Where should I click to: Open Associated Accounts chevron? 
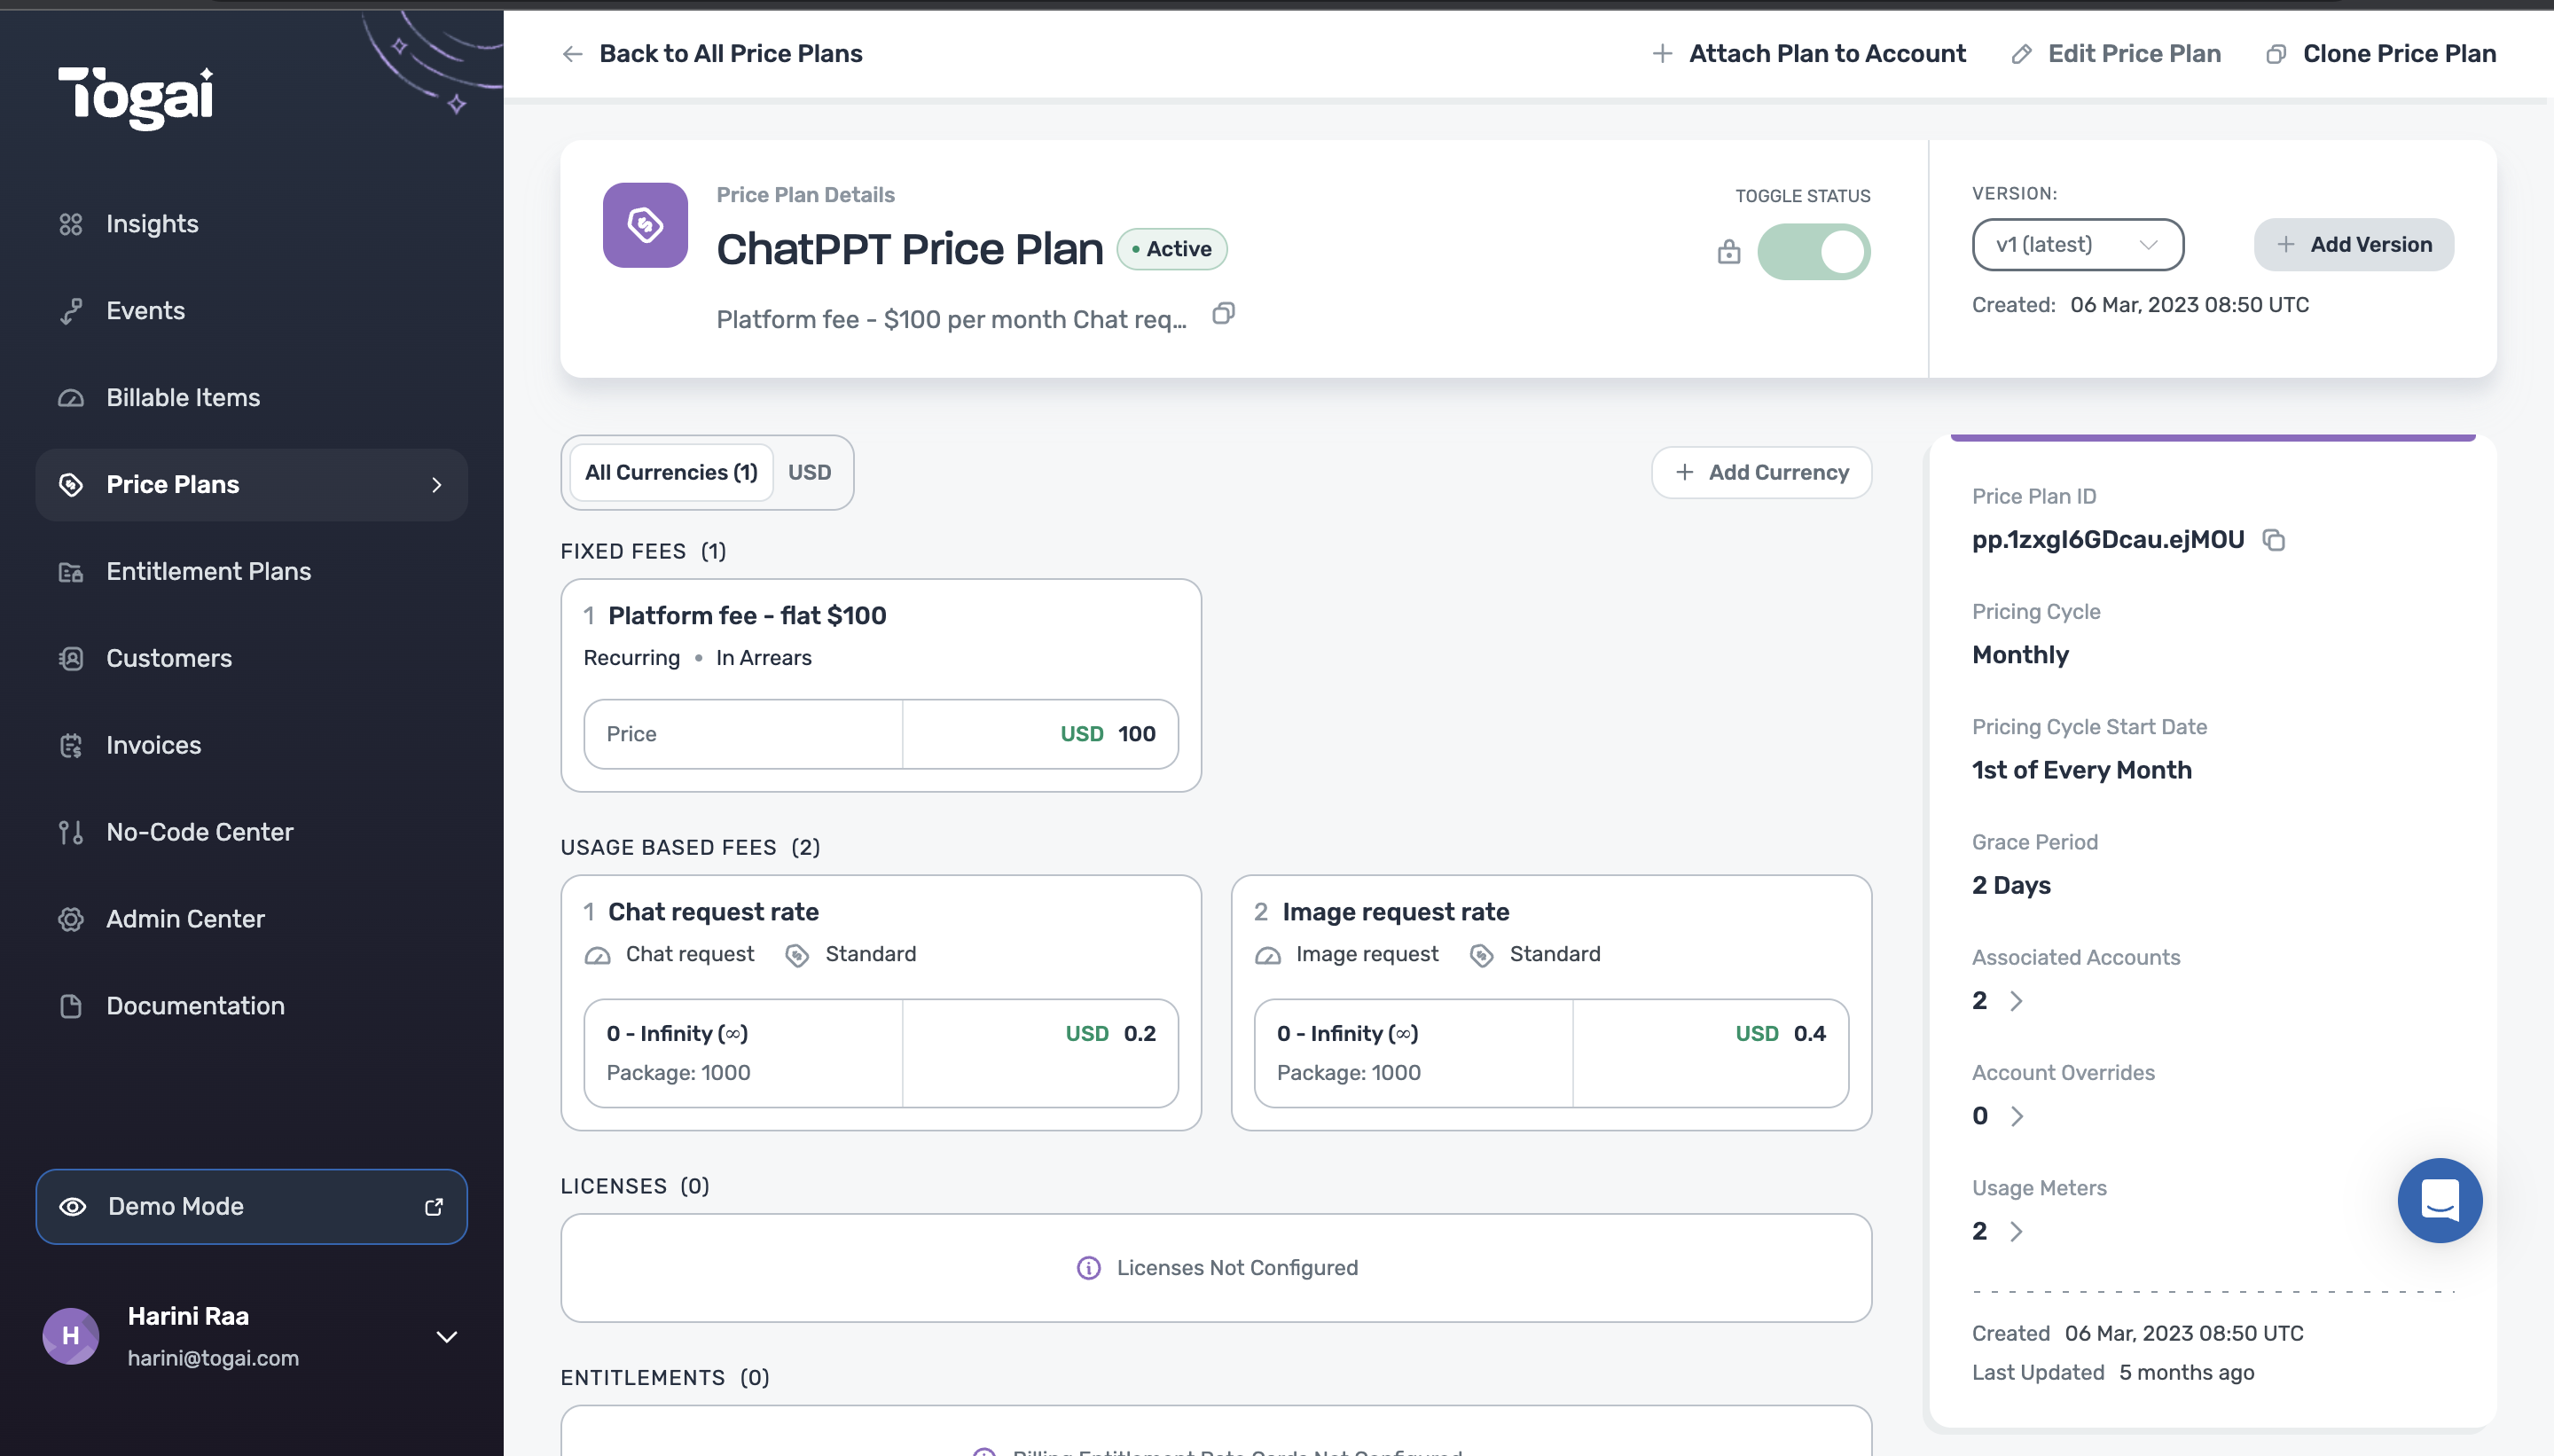point(2016,1001)
